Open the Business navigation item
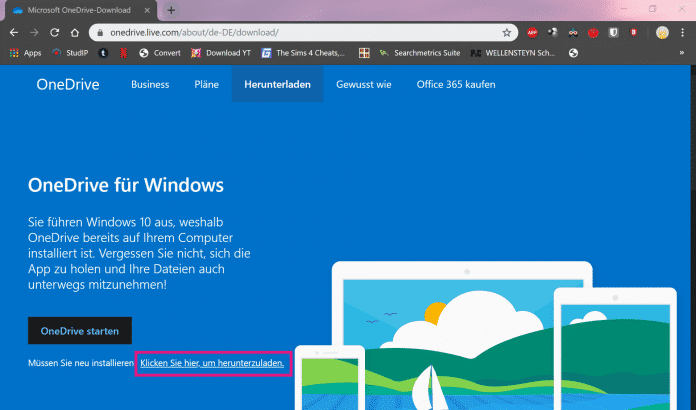This screenshot has height=410, width=696. tap(149, 84)
